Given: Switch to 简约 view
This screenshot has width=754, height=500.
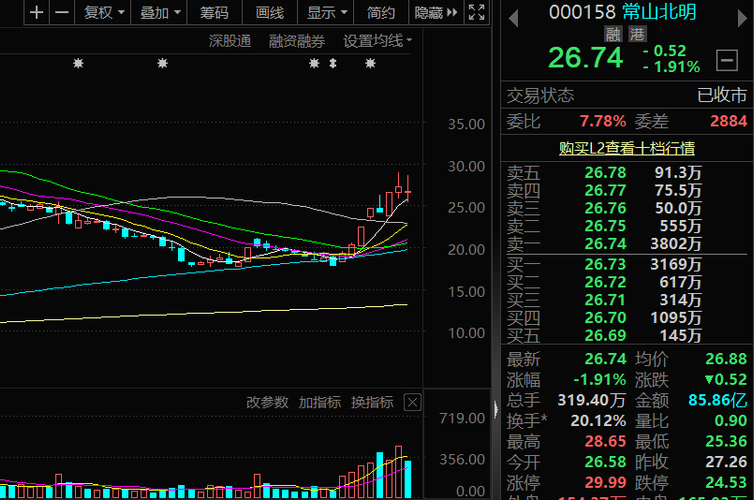Looking at the screenshot, I should point(380,12).
